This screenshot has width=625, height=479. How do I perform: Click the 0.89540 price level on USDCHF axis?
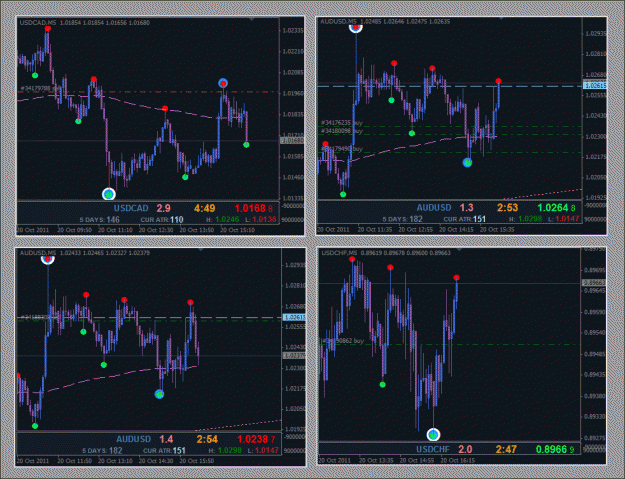[594, 332]
